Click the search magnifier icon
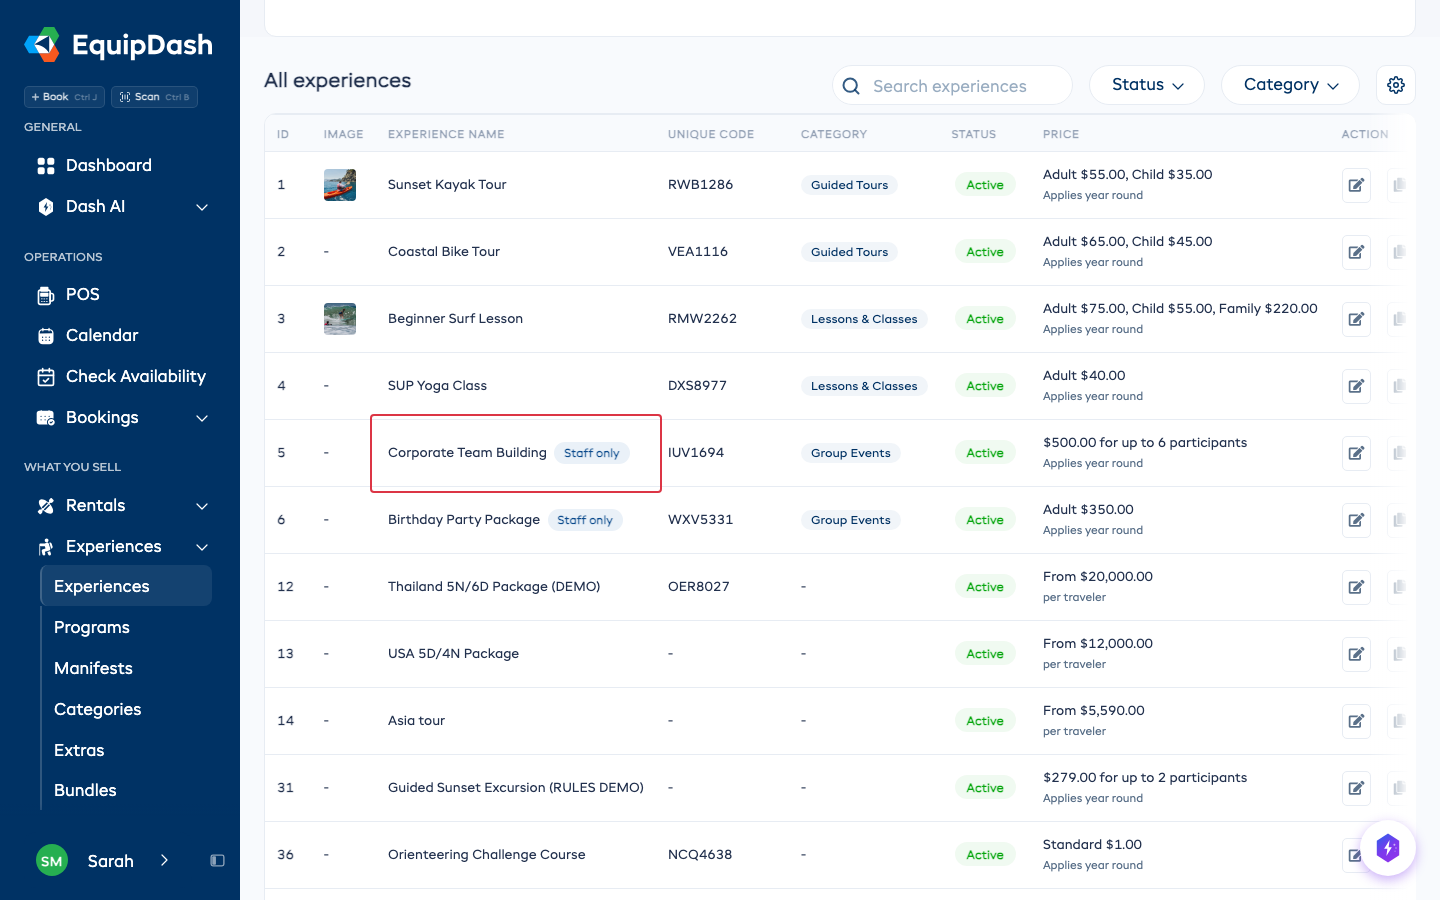 (851, 86)
